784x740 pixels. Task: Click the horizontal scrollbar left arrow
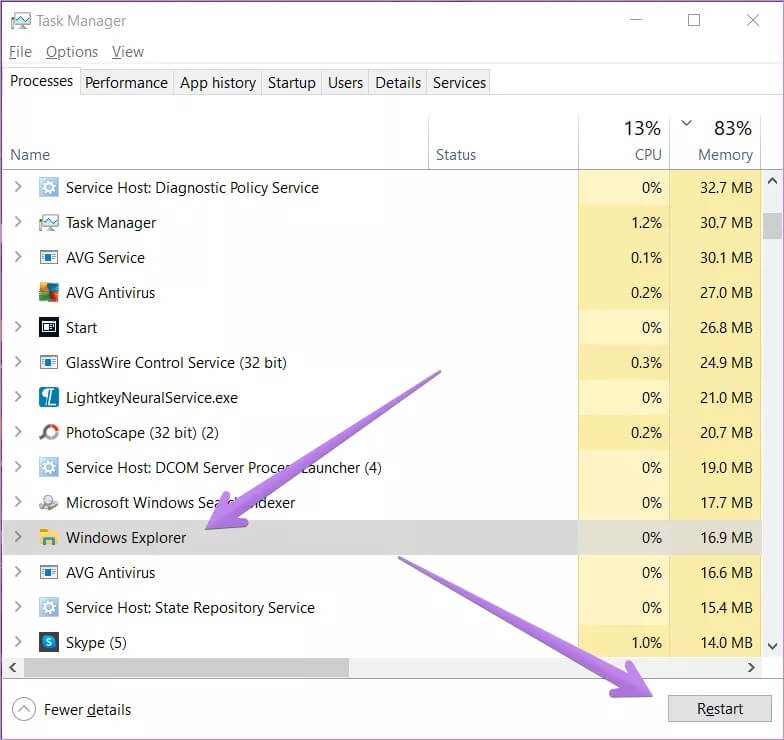tap(13, 668)
